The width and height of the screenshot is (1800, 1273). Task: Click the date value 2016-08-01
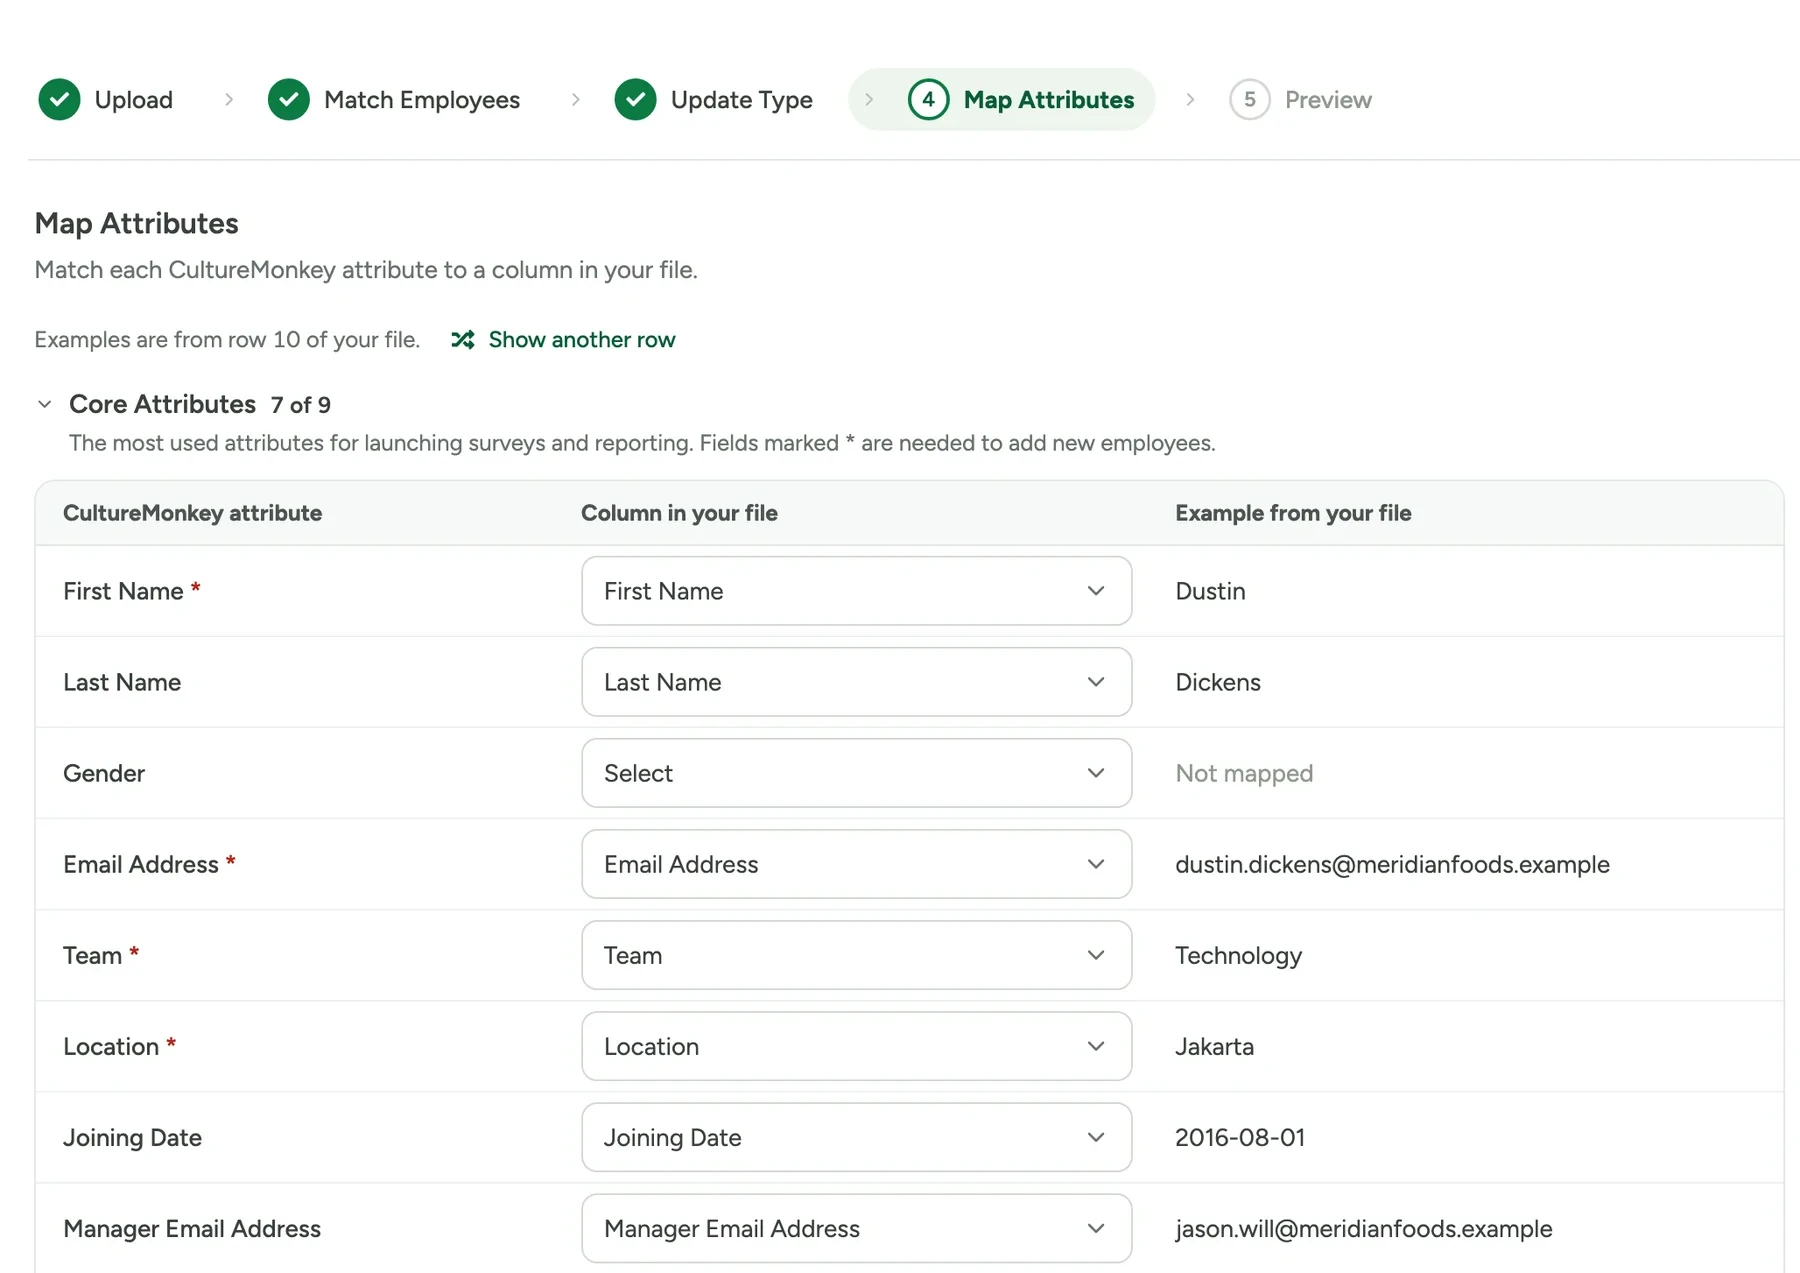coord(1240,1137)
